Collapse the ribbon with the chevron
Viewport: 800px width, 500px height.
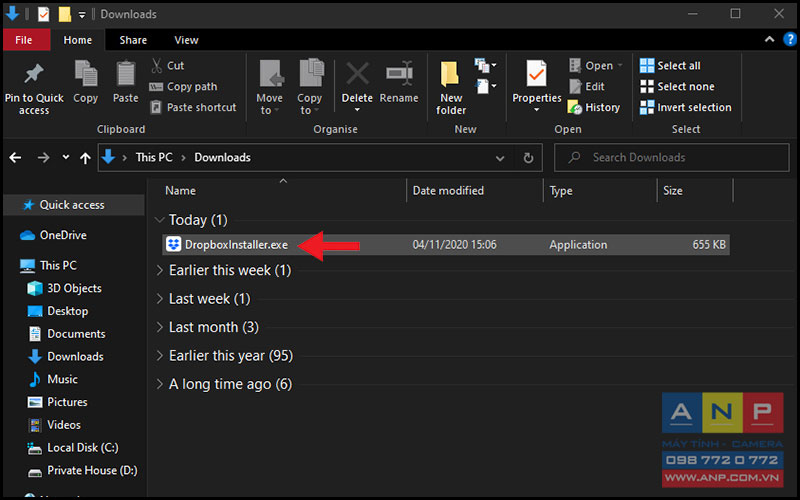coord(769,39)
